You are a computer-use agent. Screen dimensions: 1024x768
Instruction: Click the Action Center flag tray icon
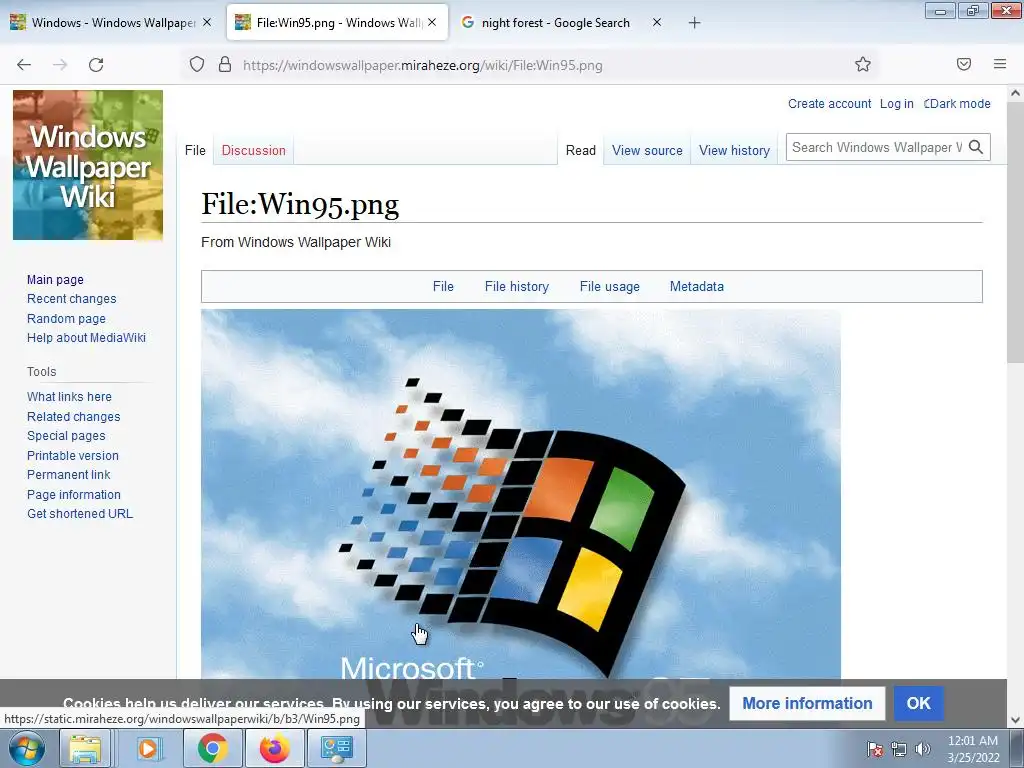pyautogui.click(x=874, y=749)
